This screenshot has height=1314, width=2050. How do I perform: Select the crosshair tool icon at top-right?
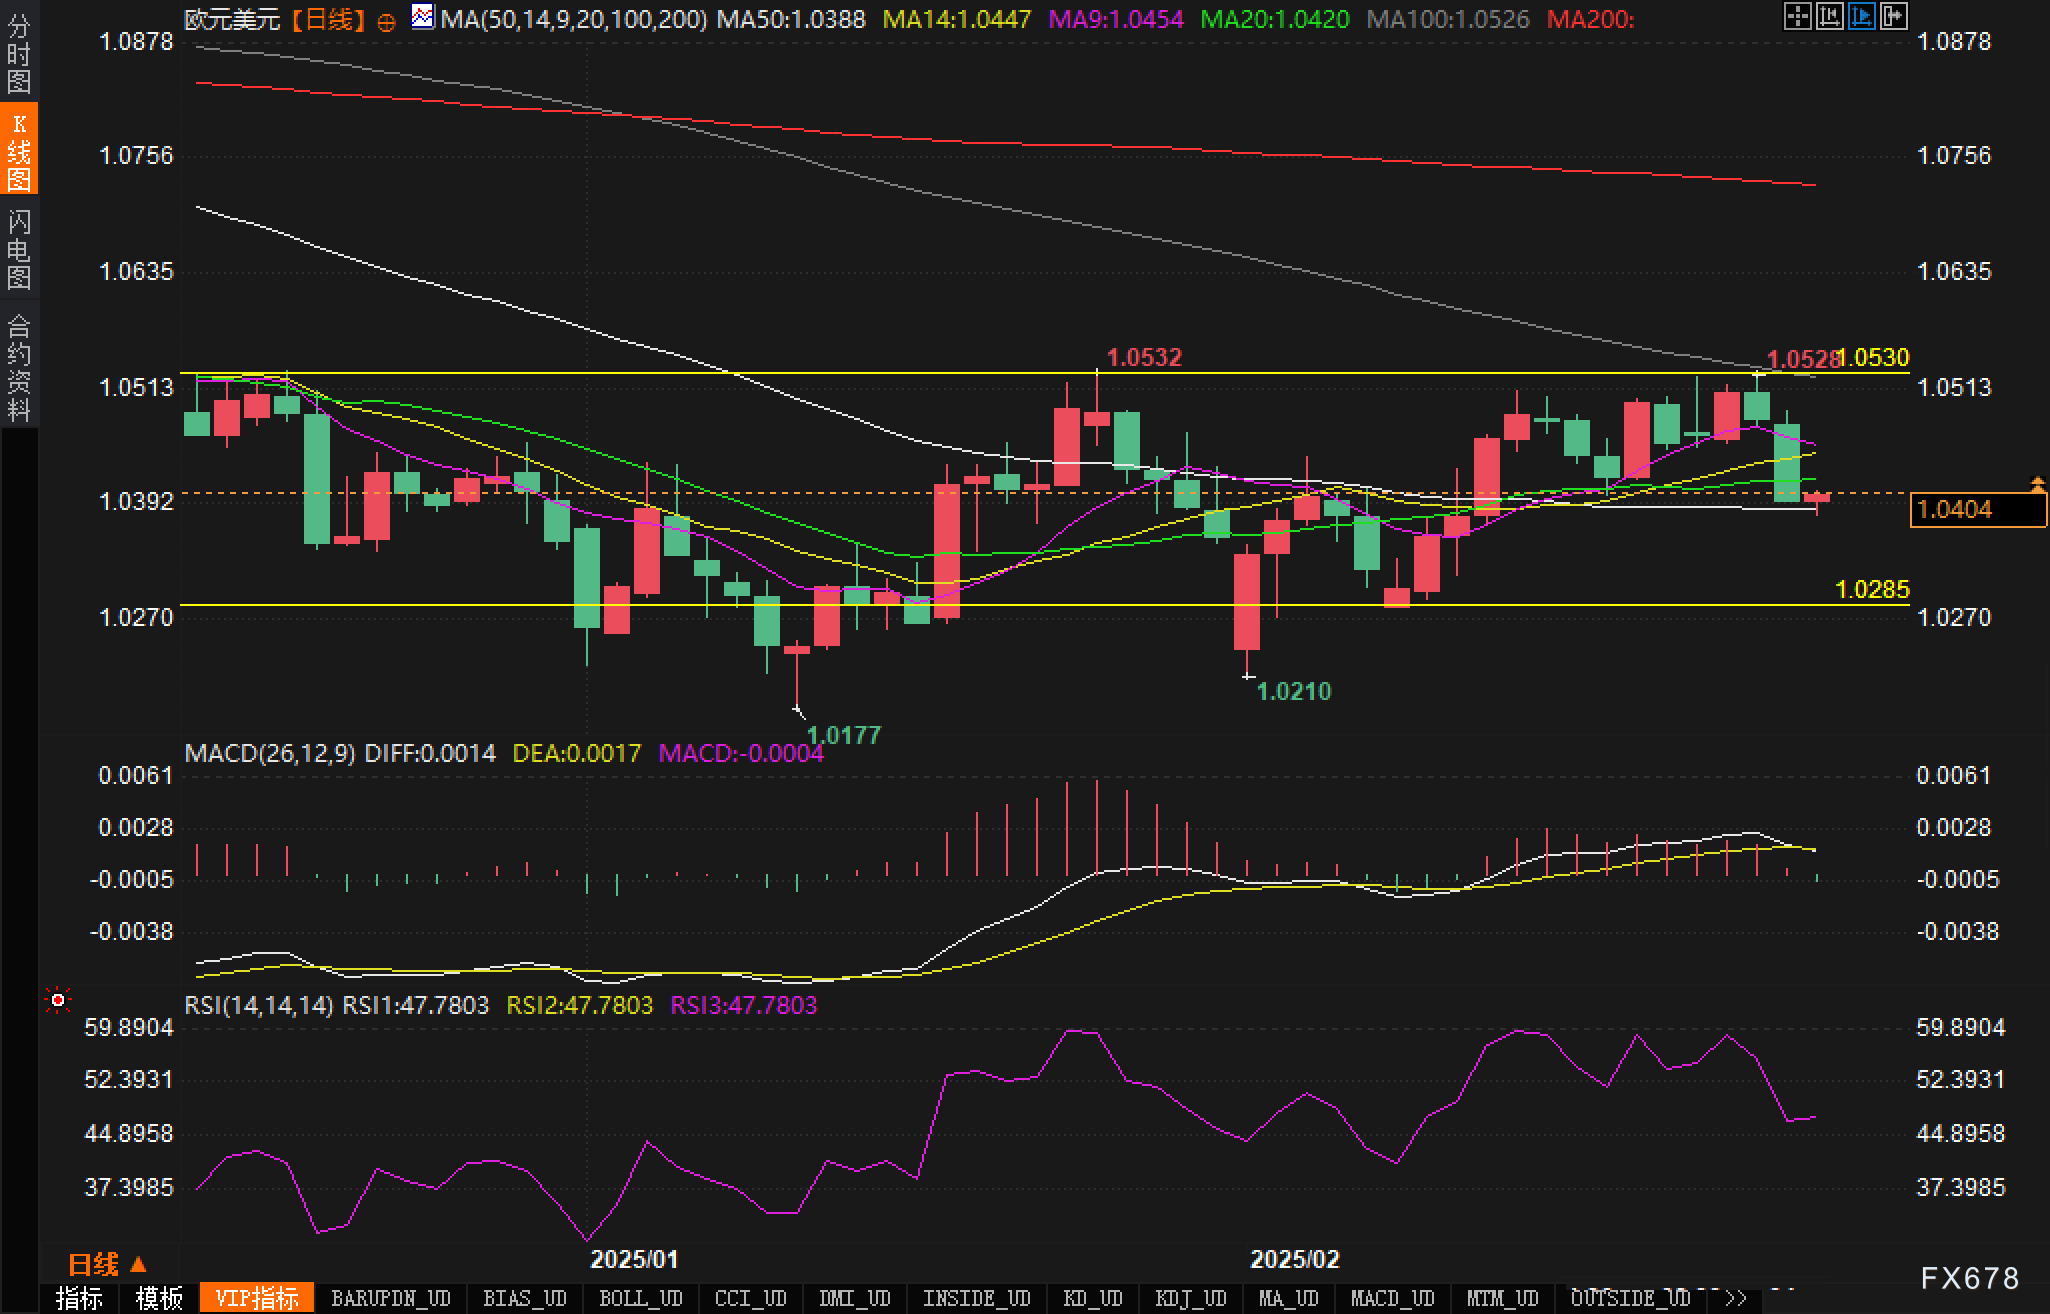(1798, 16)
